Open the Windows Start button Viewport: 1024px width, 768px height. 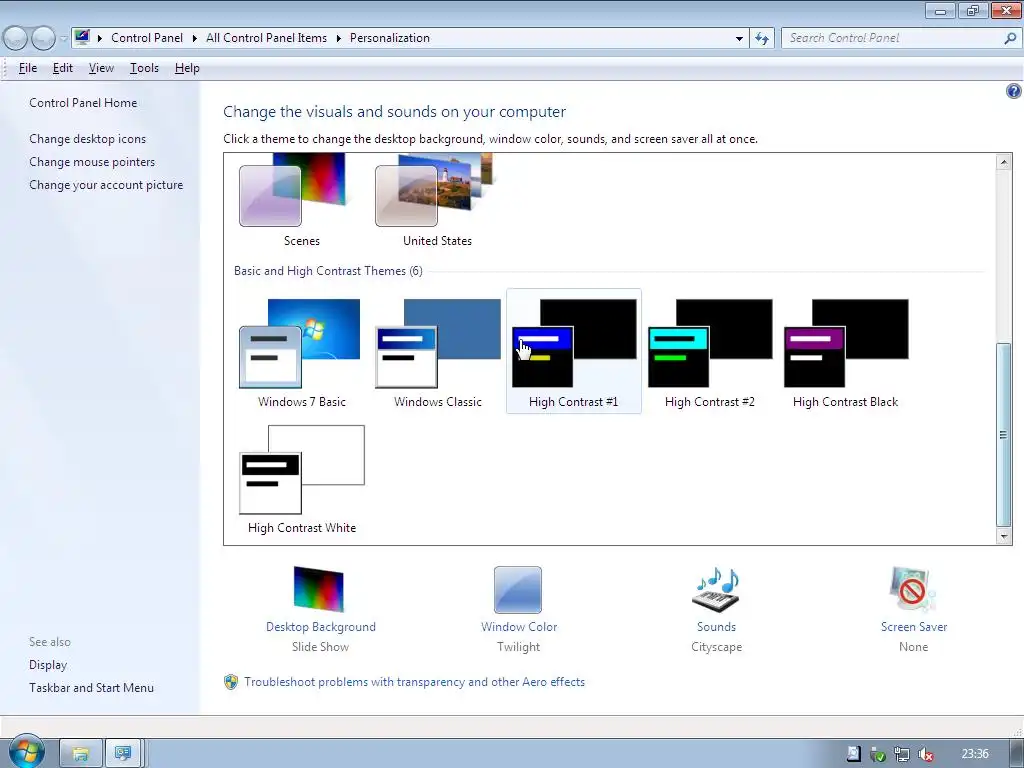[x=26, y=751]
